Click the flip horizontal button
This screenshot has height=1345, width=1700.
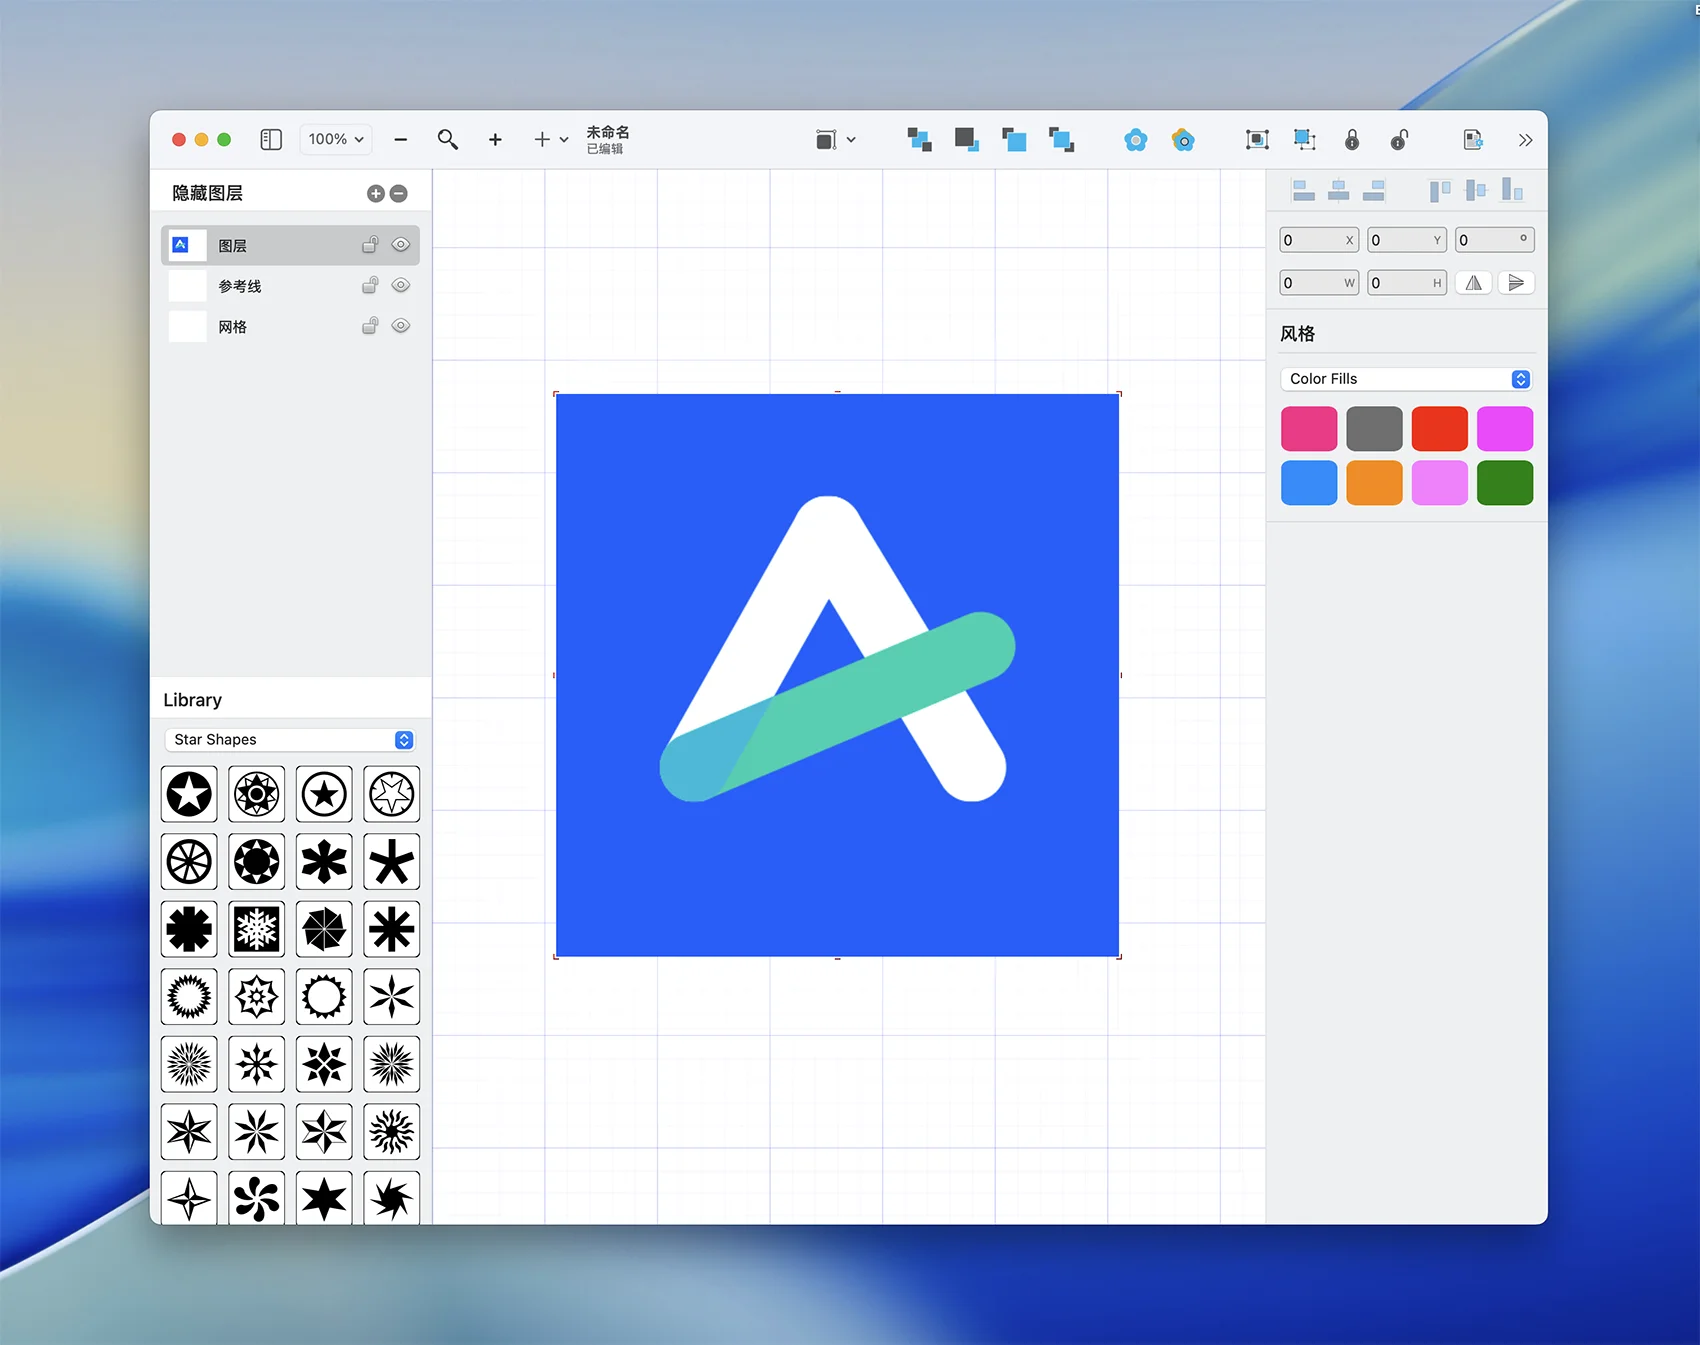point(1474,283)
